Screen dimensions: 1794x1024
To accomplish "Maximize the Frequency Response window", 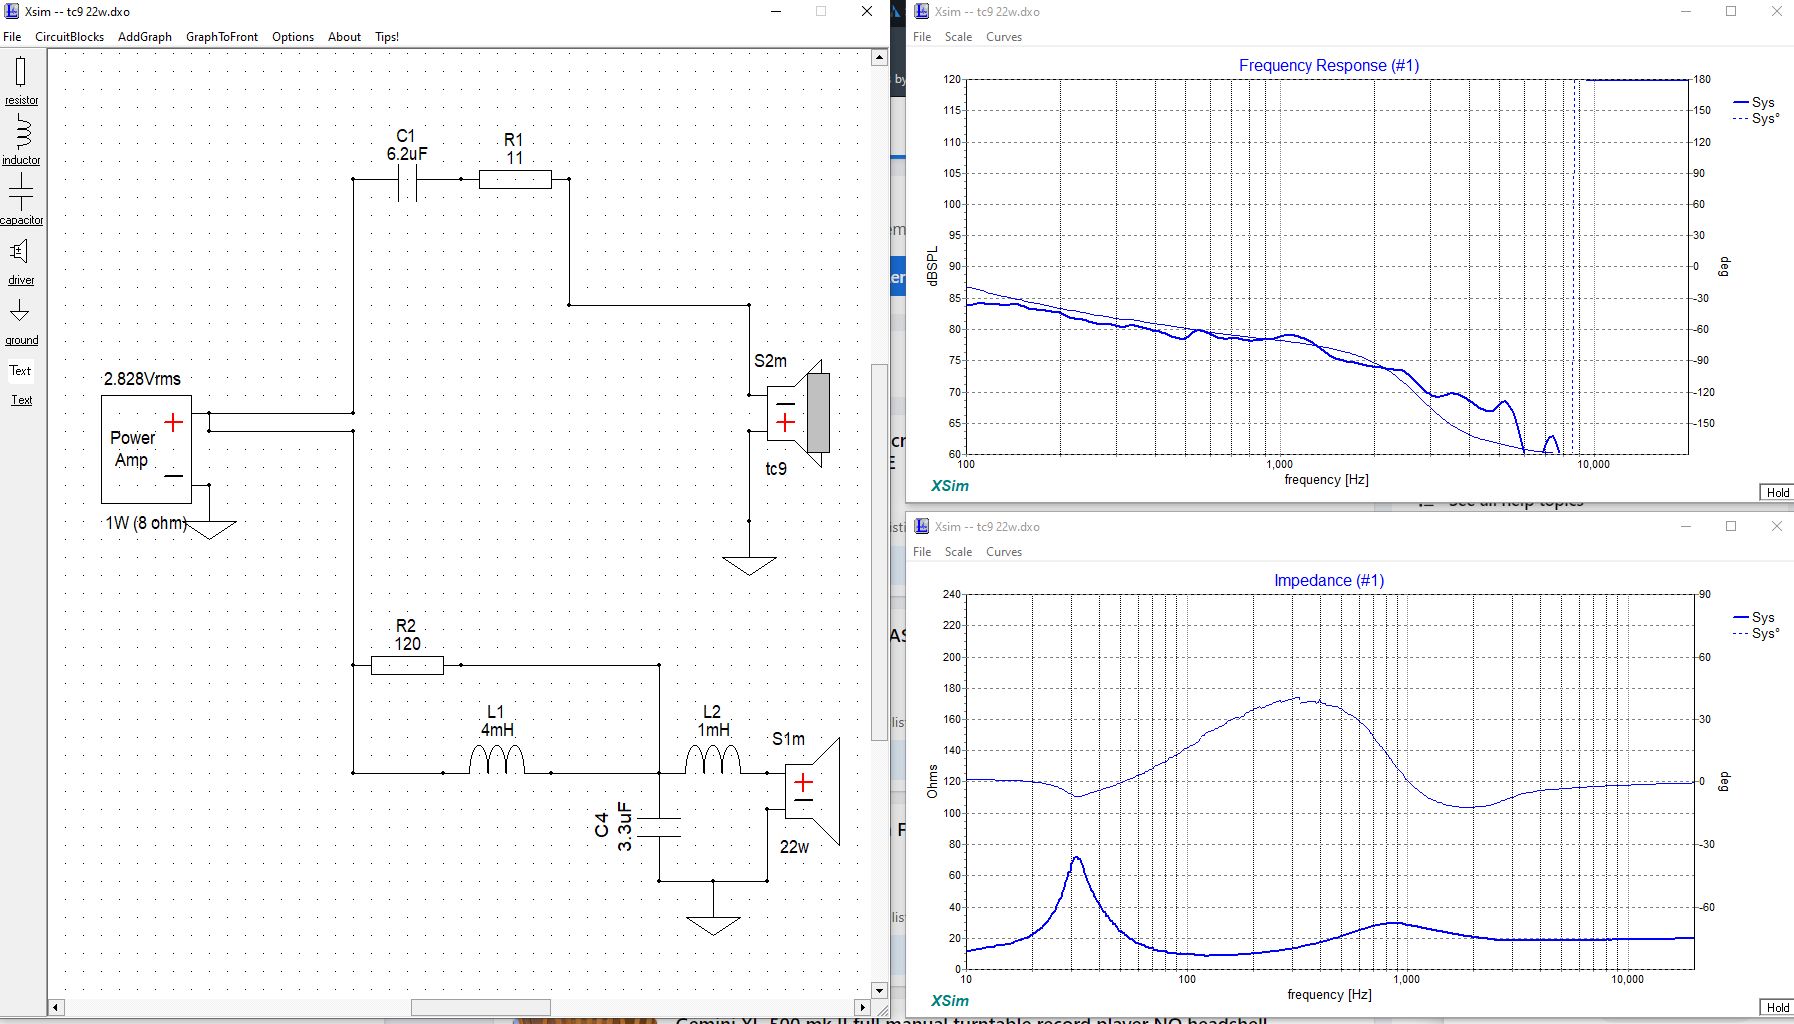I will [x=1731, y=11].
